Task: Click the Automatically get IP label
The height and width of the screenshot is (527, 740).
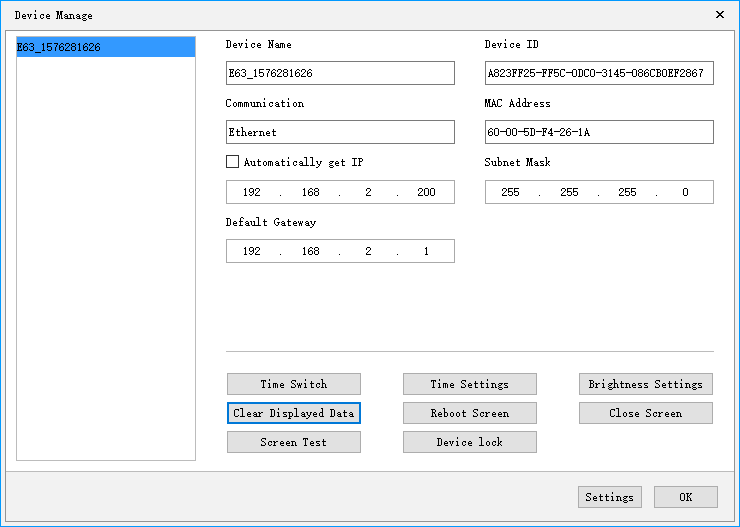Action: point(303,162)
